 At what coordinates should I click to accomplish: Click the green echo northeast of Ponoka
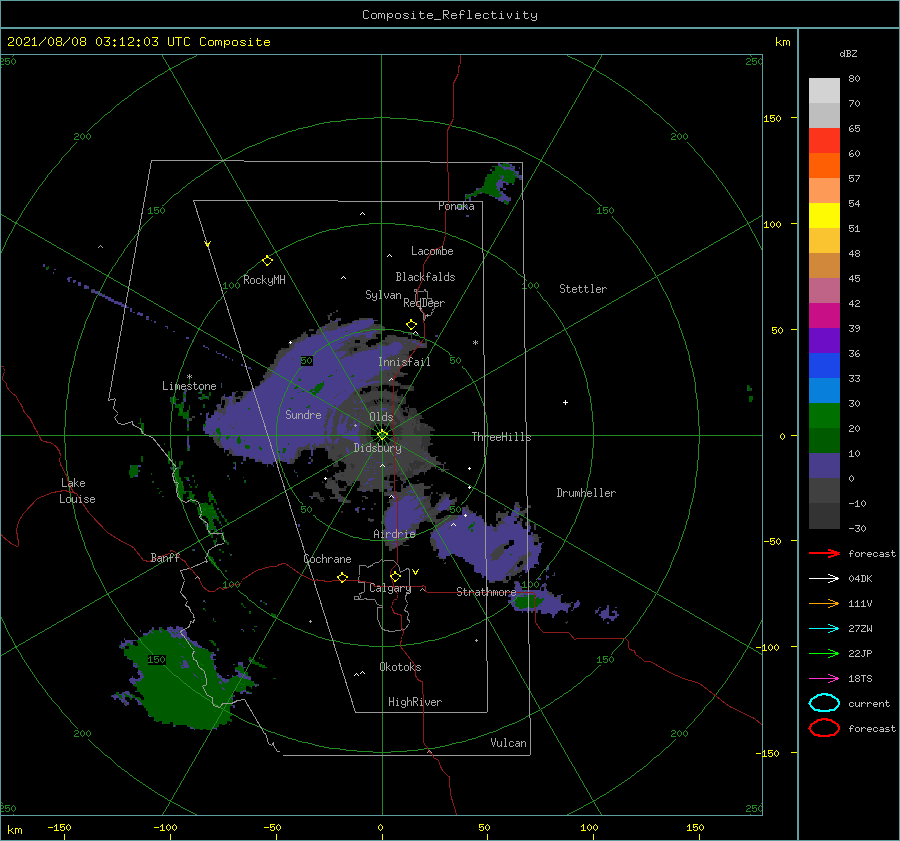click(496, 181)
